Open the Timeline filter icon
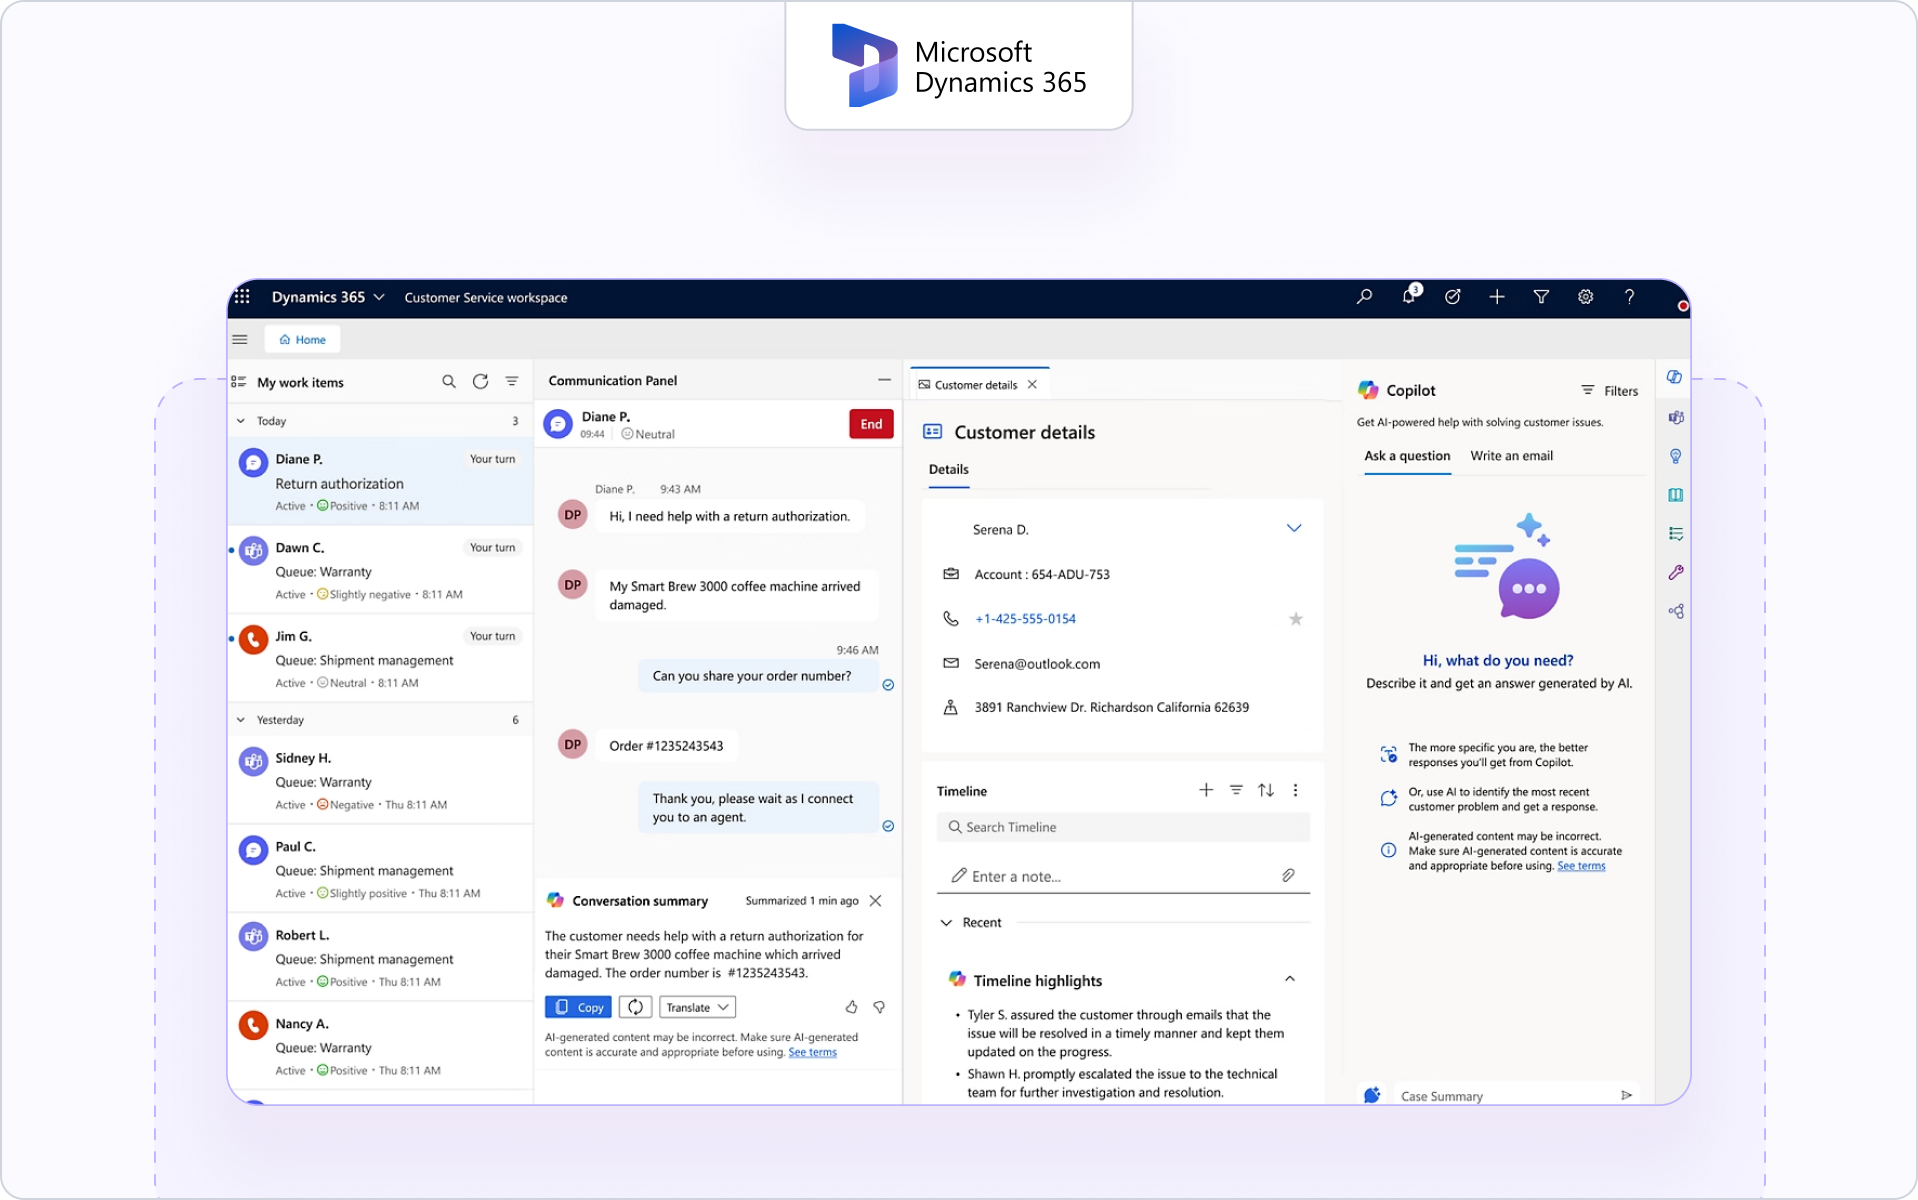The image size is (1918, 1200). pyautogui.click(x=1236, y=790)
